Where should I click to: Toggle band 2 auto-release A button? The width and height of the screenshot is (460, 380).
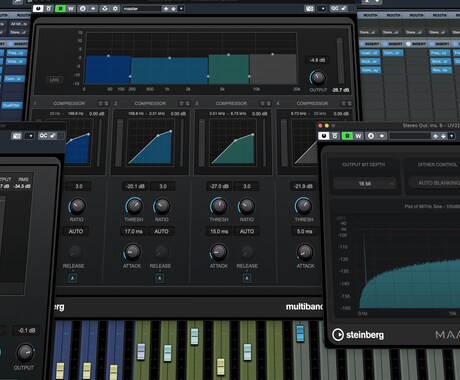(160, 278)
